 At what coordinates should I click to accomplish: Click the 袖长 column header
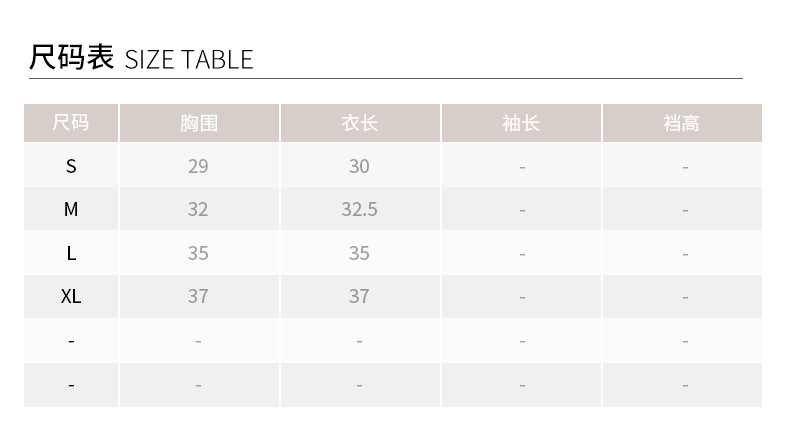click(x=521, y=123)
